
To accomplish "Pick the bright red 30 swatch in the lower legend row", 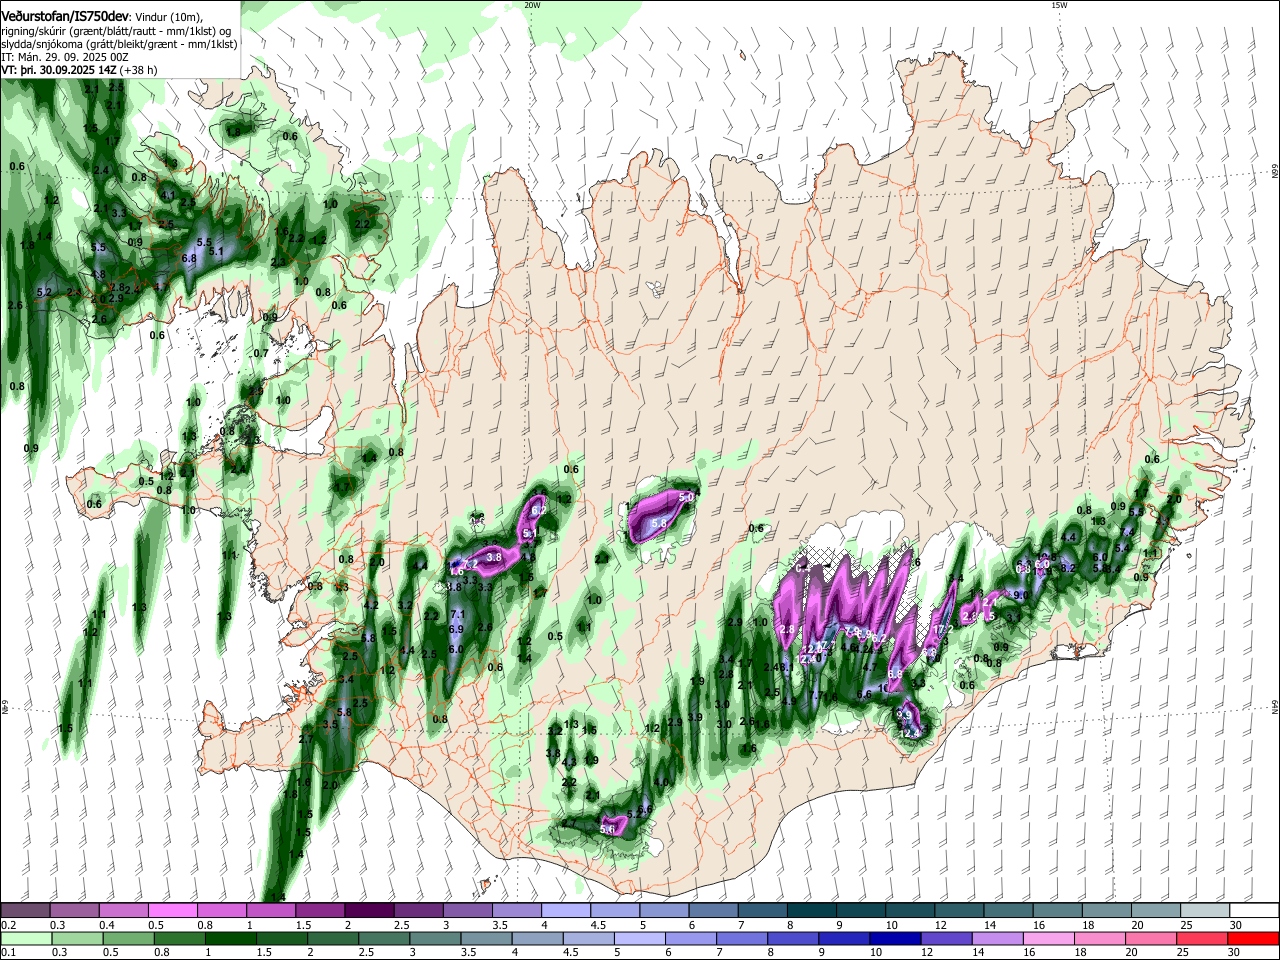I will pos(1253,939).
